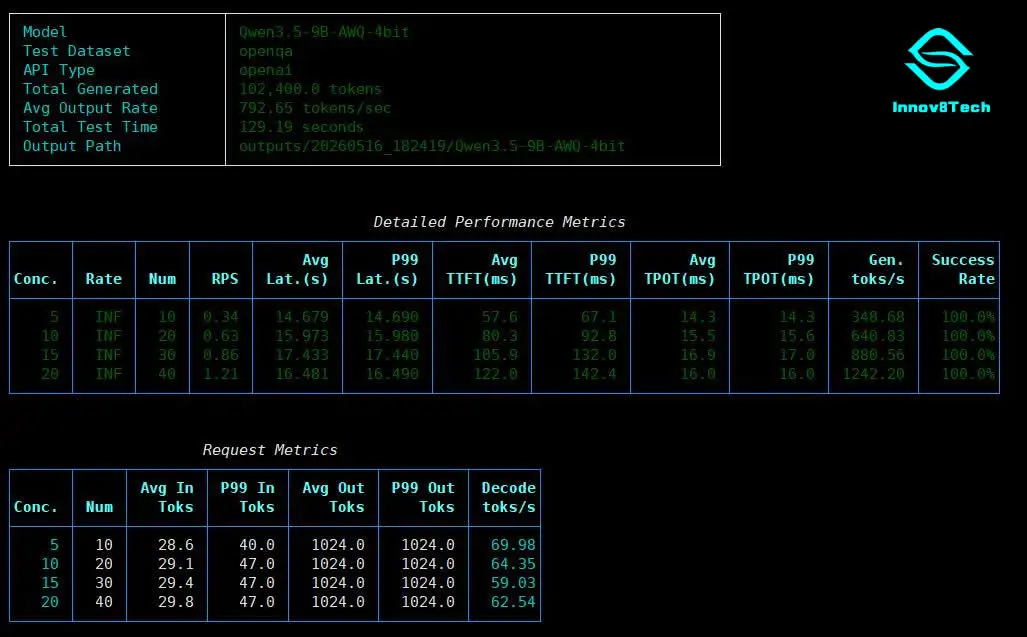Click the 'P99 In Toks' column header

[x=248, y=498]
